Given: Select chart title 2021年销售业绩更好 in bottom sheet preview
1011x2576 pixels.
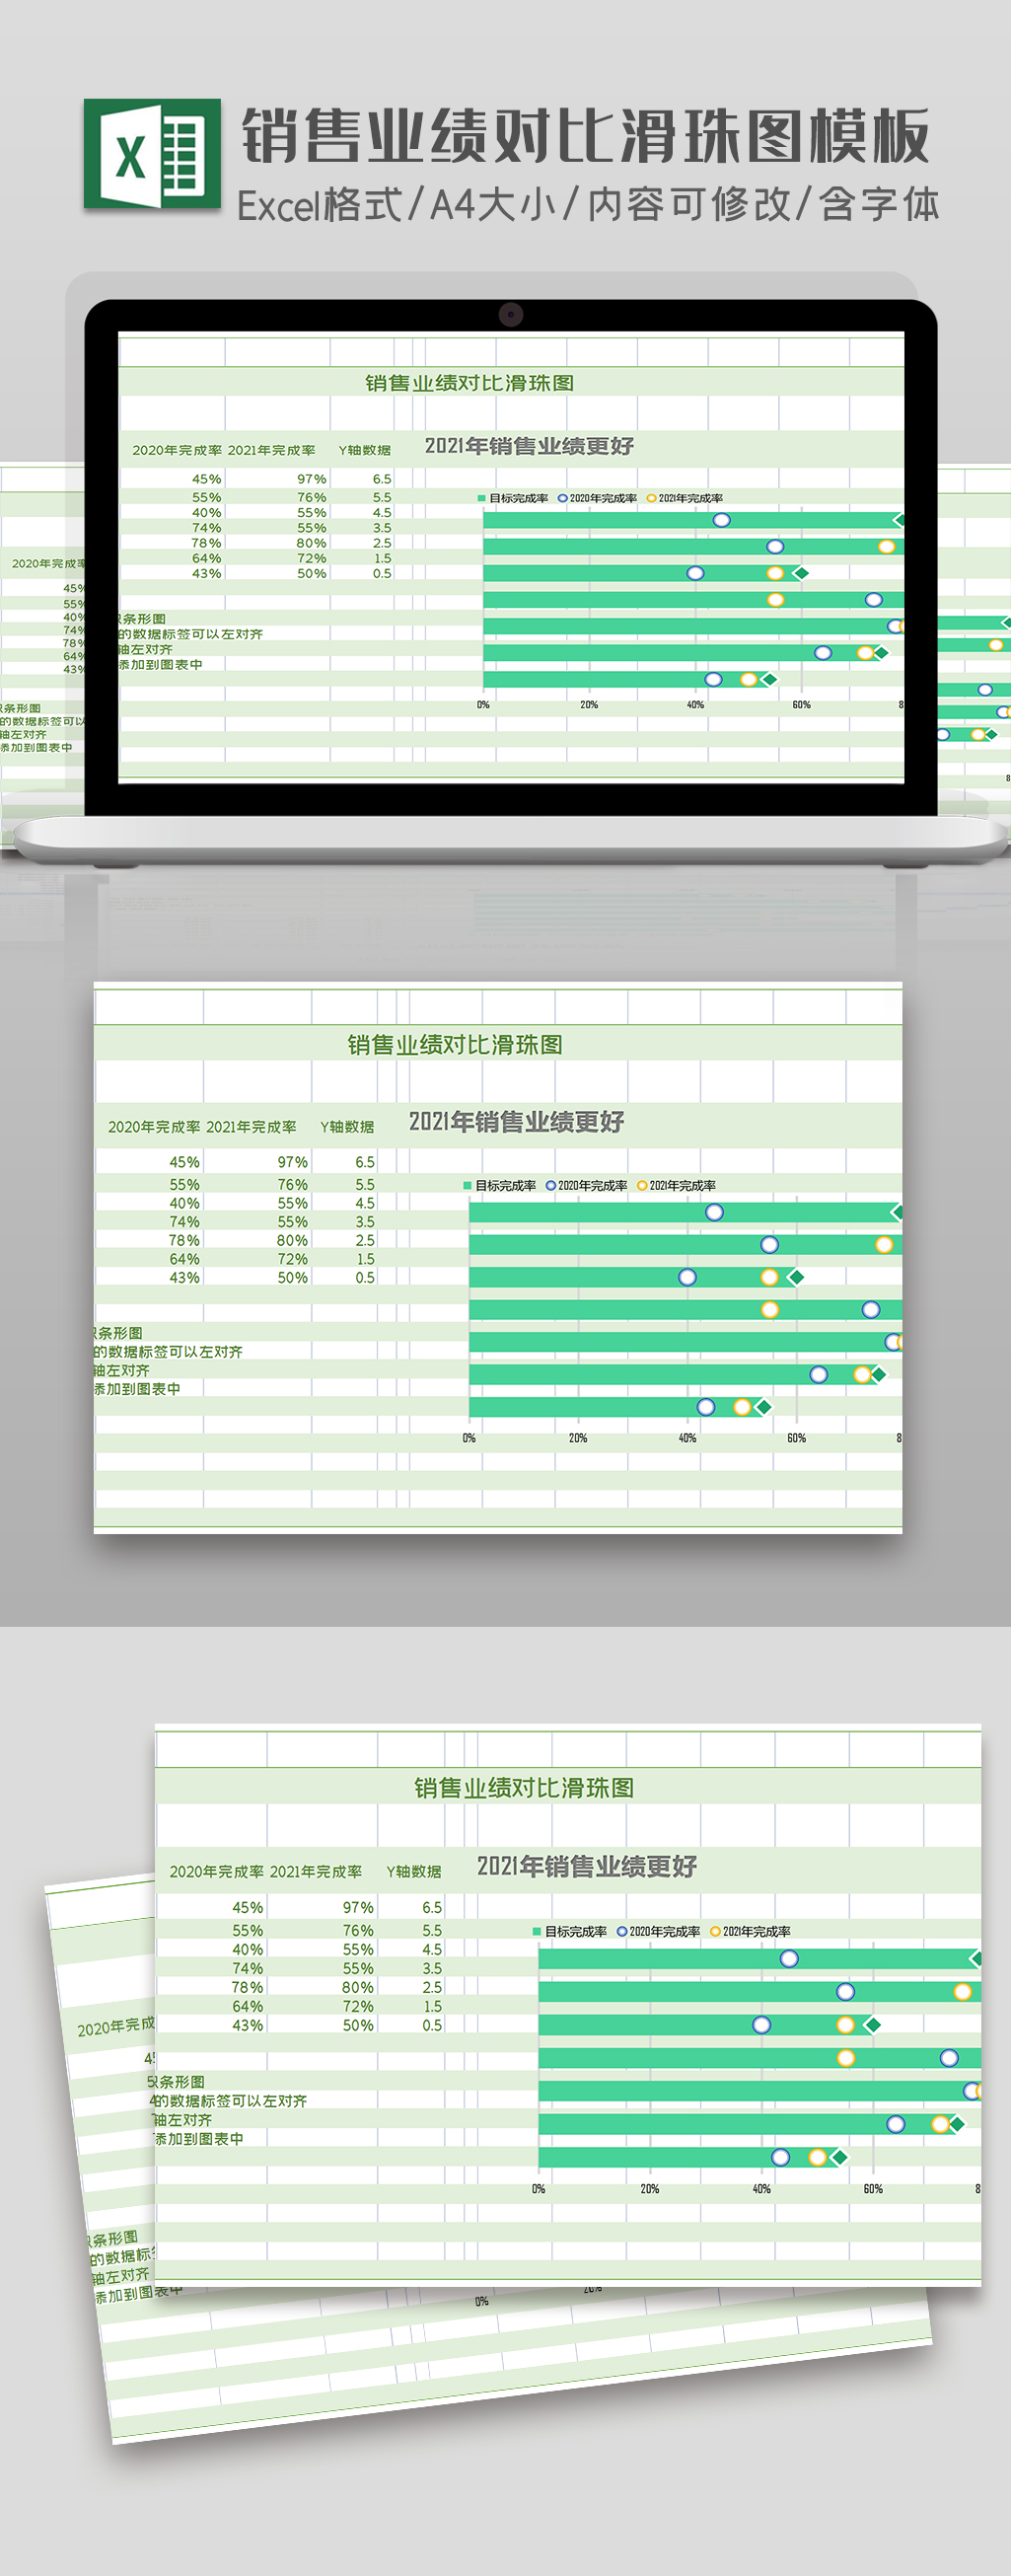Looking at the screenshot, I should (x=587, y=1866).
